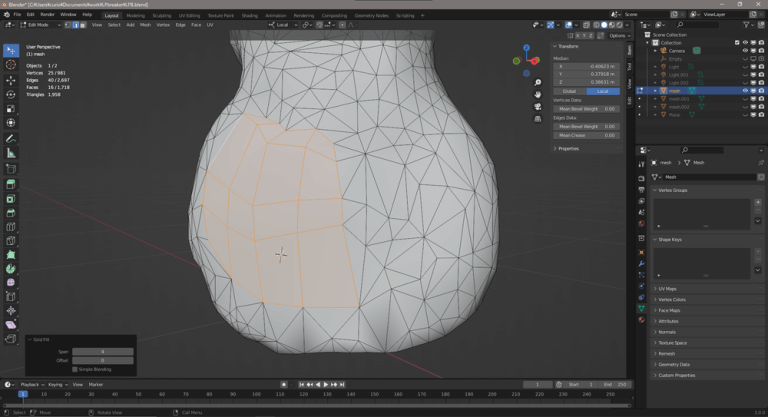768x417 pixels.
Task: Expand the Camera tree item arrow
Action: [655, 50]
